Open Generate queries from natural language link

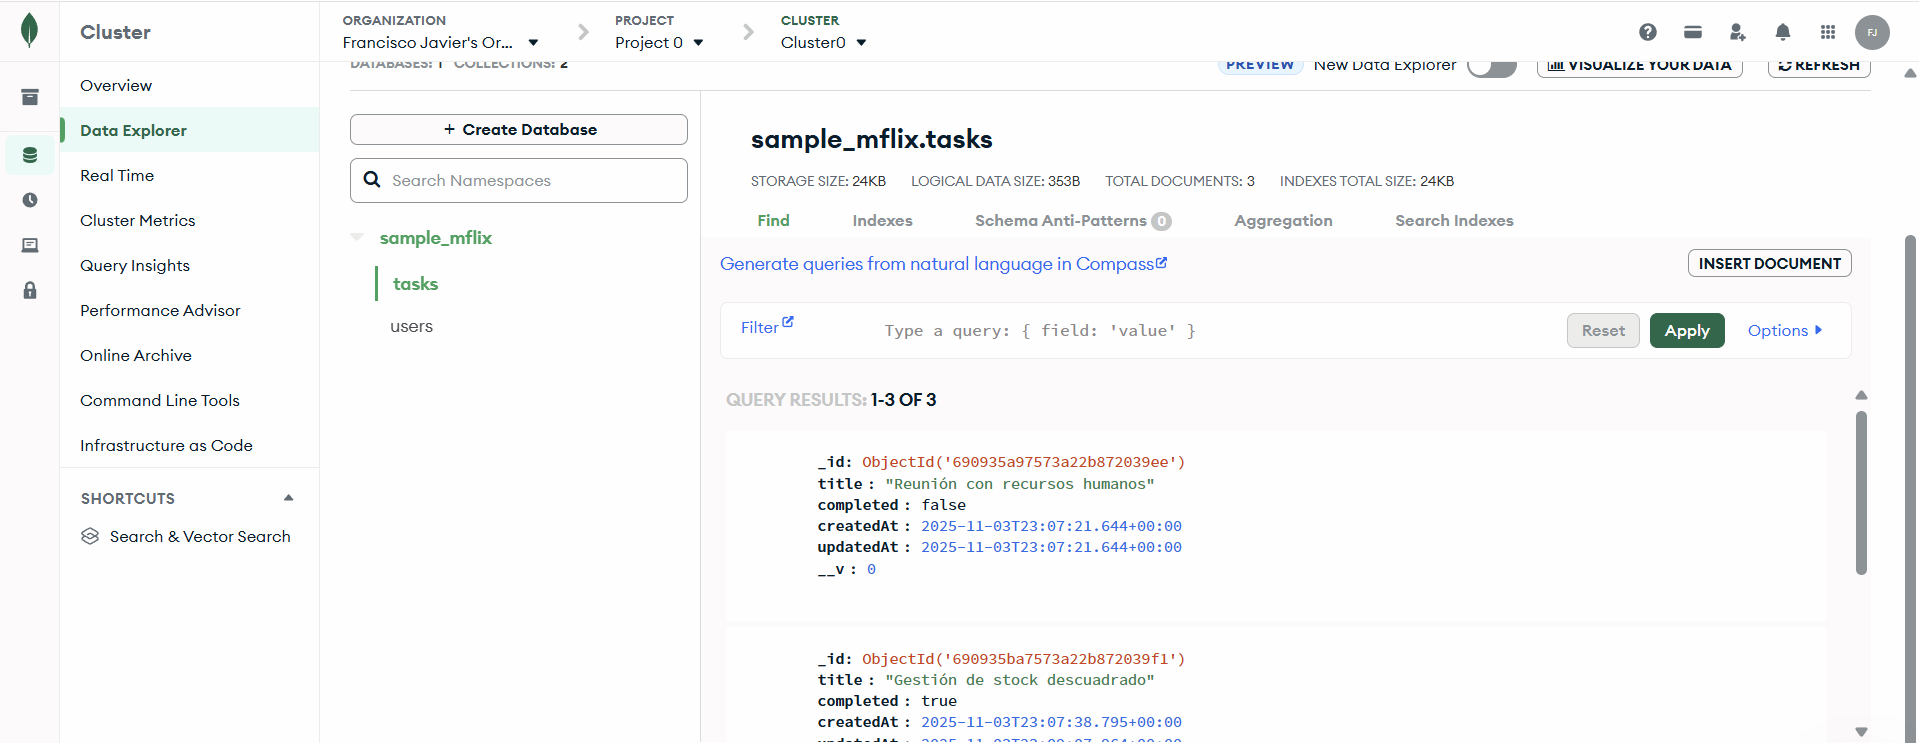click(943, 263)
